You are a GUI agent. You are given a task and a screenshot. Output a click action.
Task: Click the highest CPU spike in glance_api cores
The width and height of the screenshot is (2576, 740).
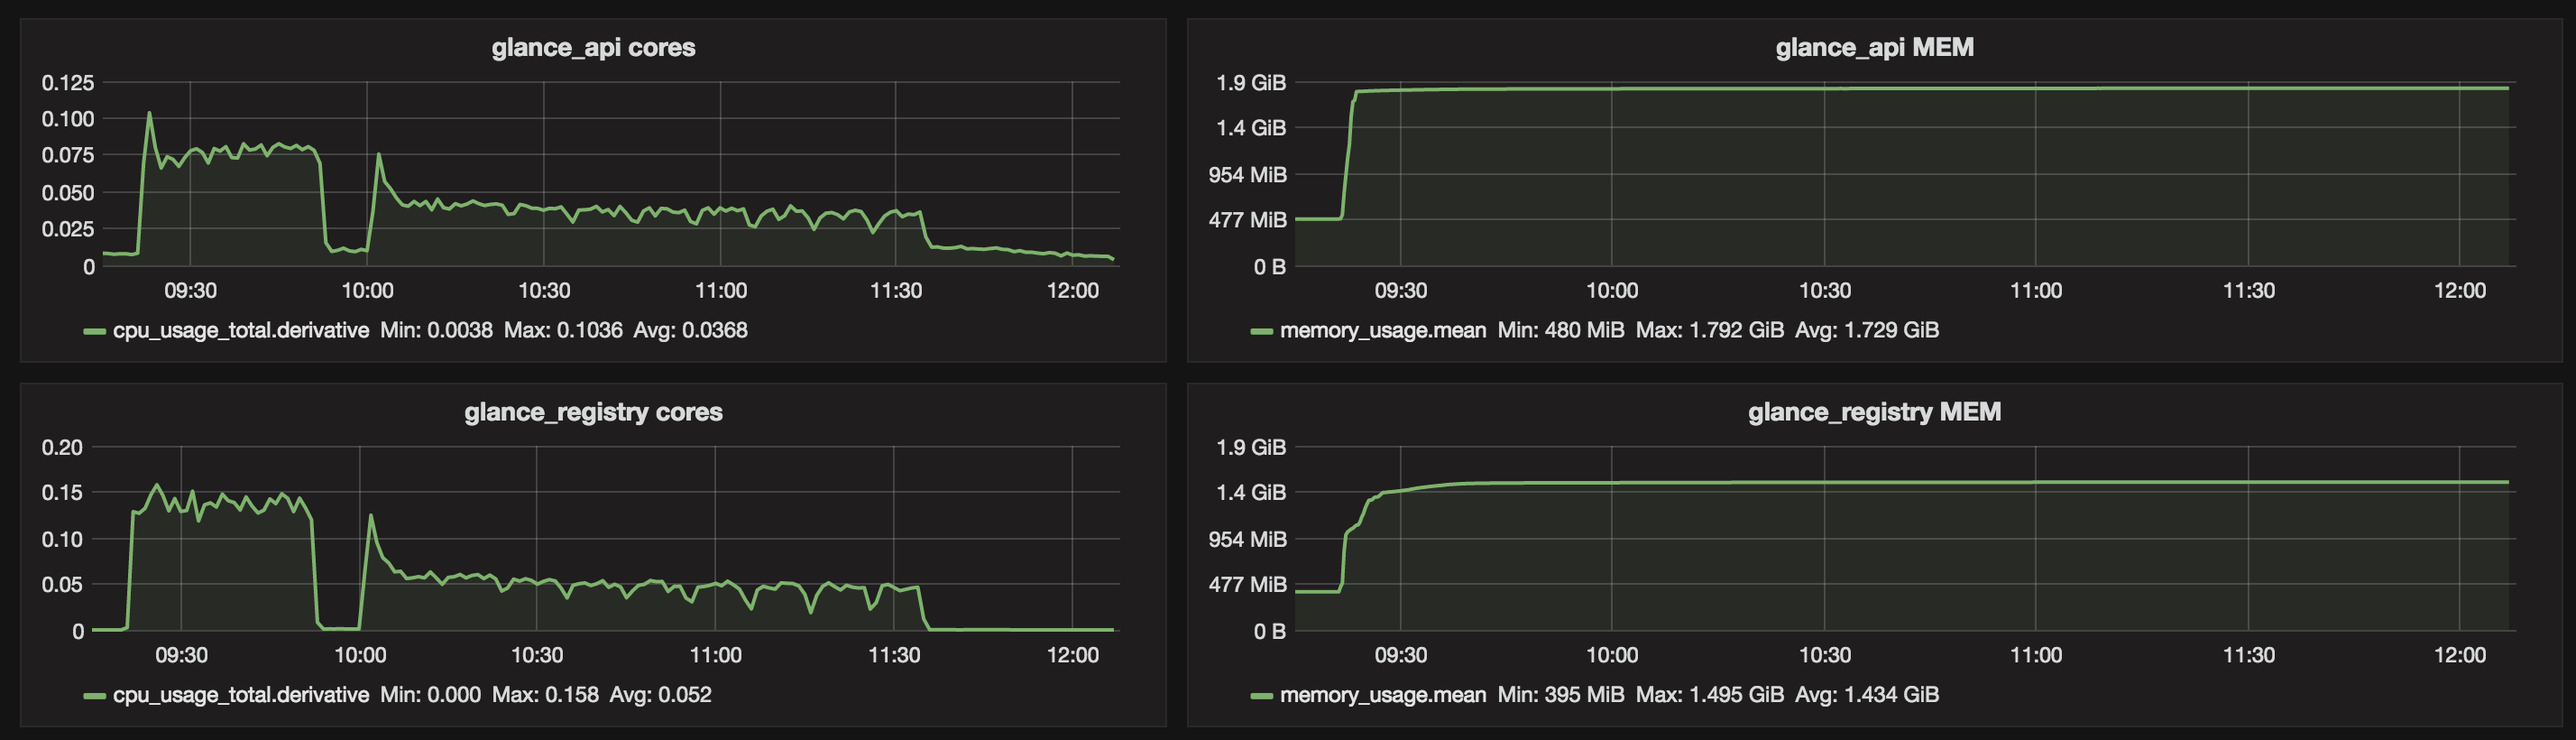pyautogui.click(x=150, y=113)
